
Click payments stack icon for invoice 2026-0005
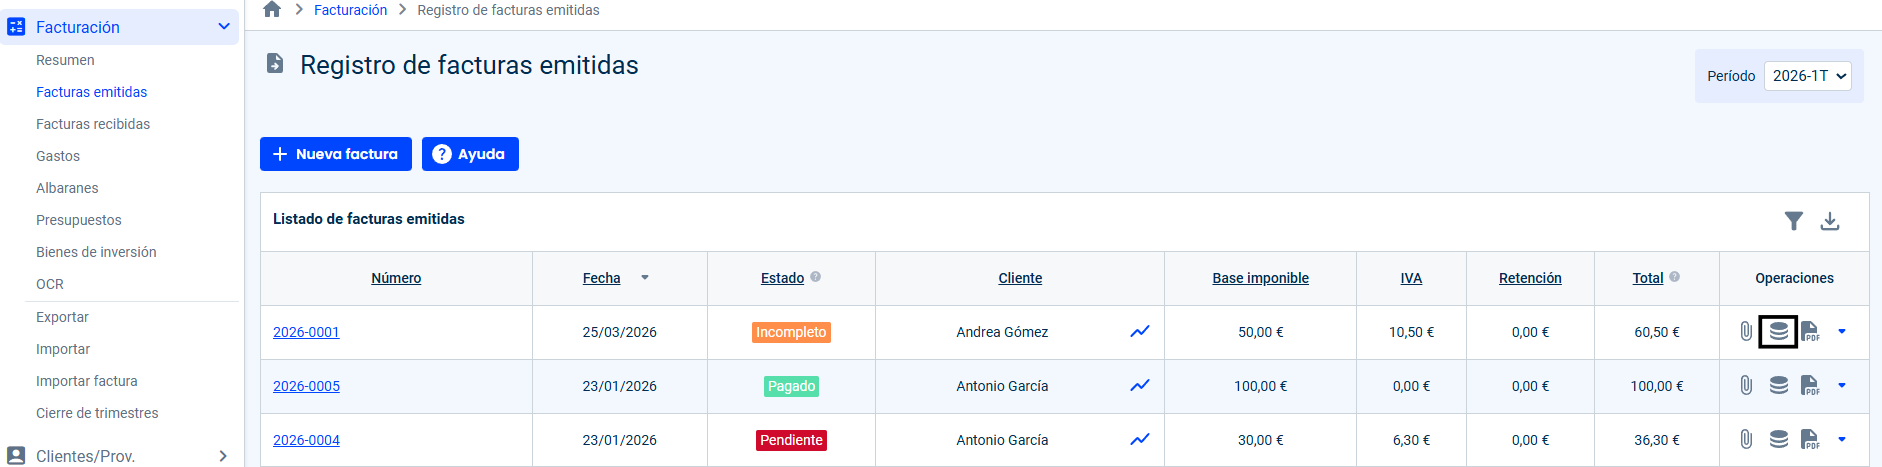point(1778,386)
